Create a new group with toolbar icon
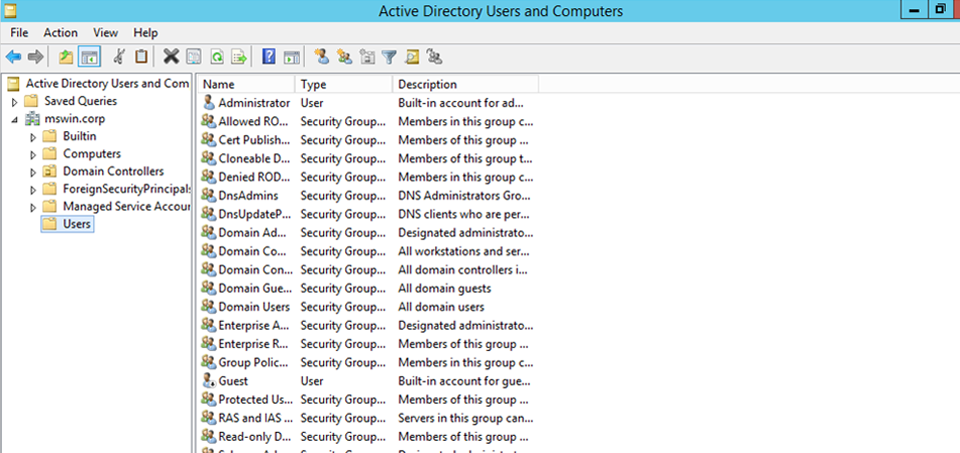This screenshot has height=453, width=960. pyautogui.click(x=345, y=58)
